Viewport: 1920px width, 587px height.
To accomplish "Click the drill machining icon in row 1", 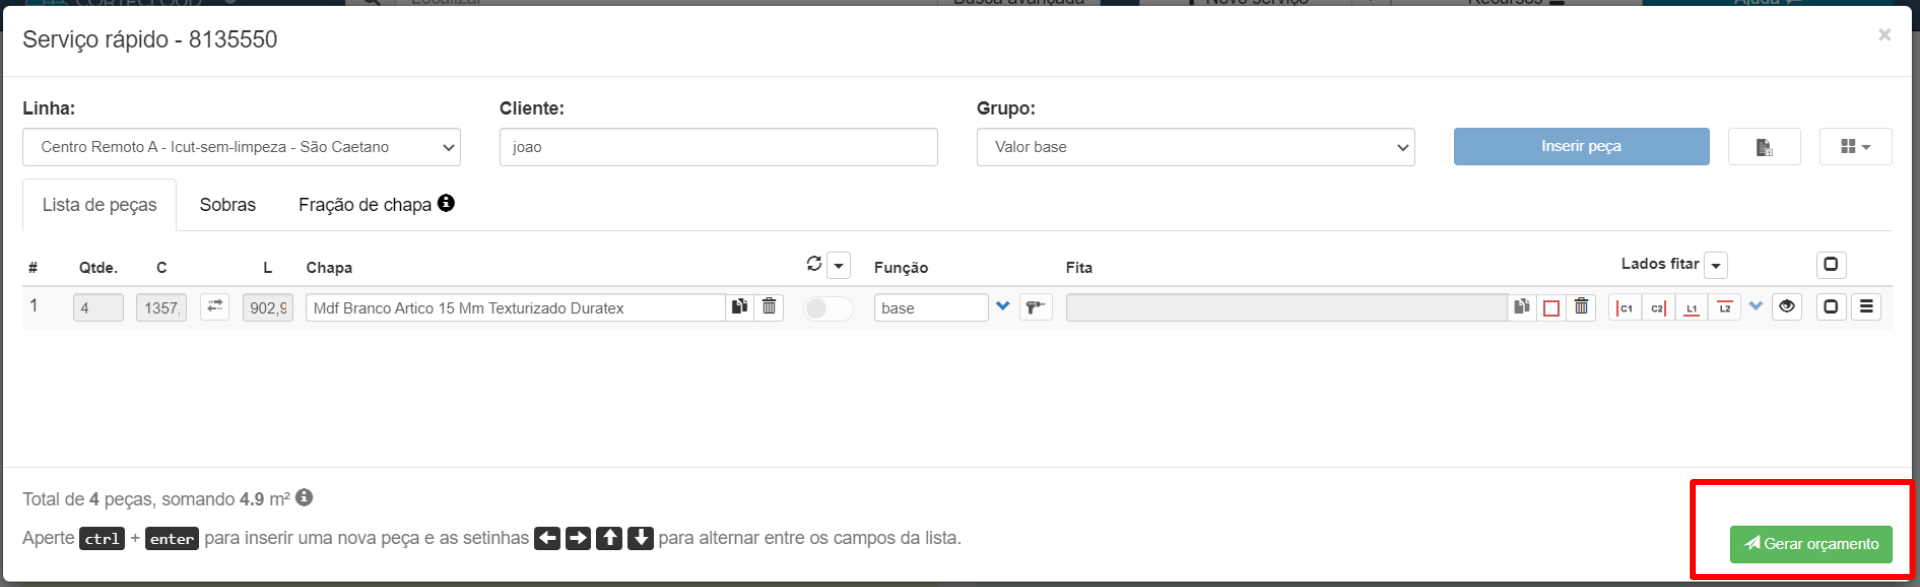I will 1036,307.
